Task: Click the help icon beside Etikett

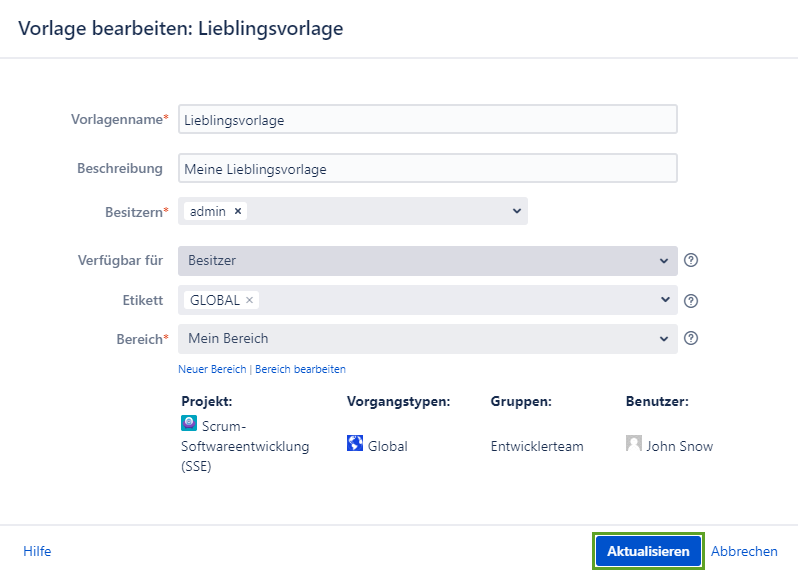Action: [690, 300]
